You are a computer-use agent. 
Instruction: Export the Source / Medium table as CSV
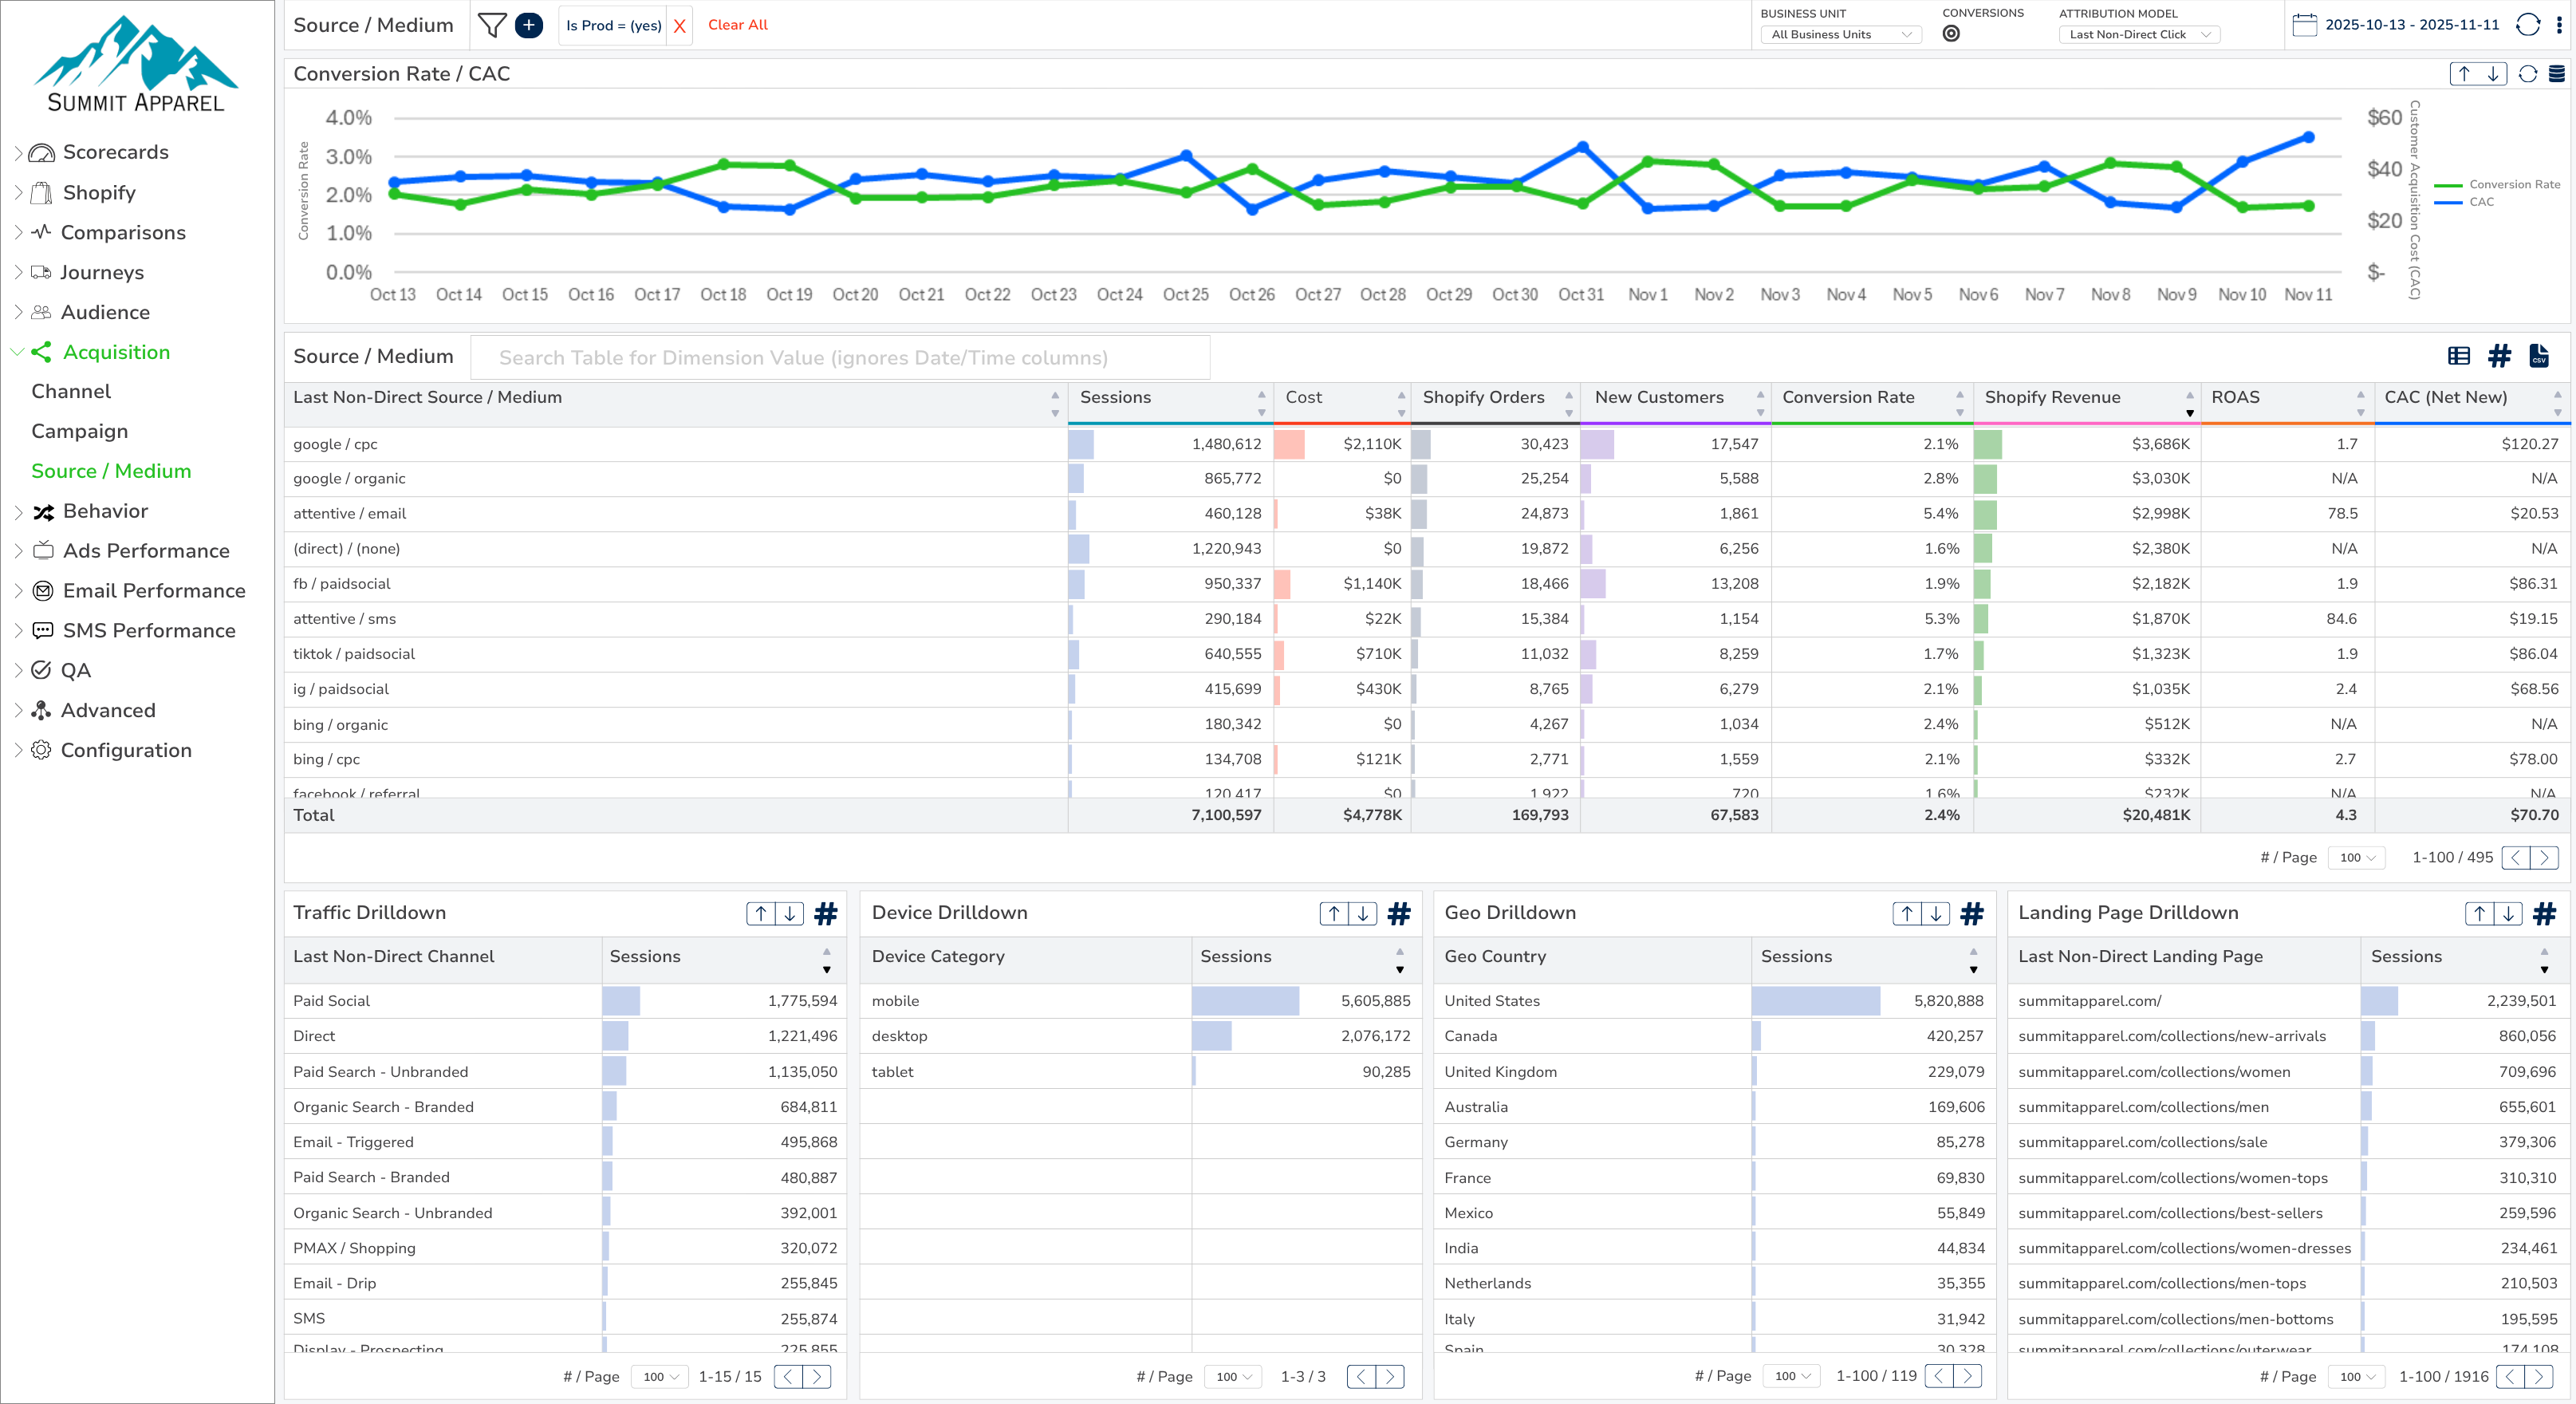click(x=2539, y=356)
